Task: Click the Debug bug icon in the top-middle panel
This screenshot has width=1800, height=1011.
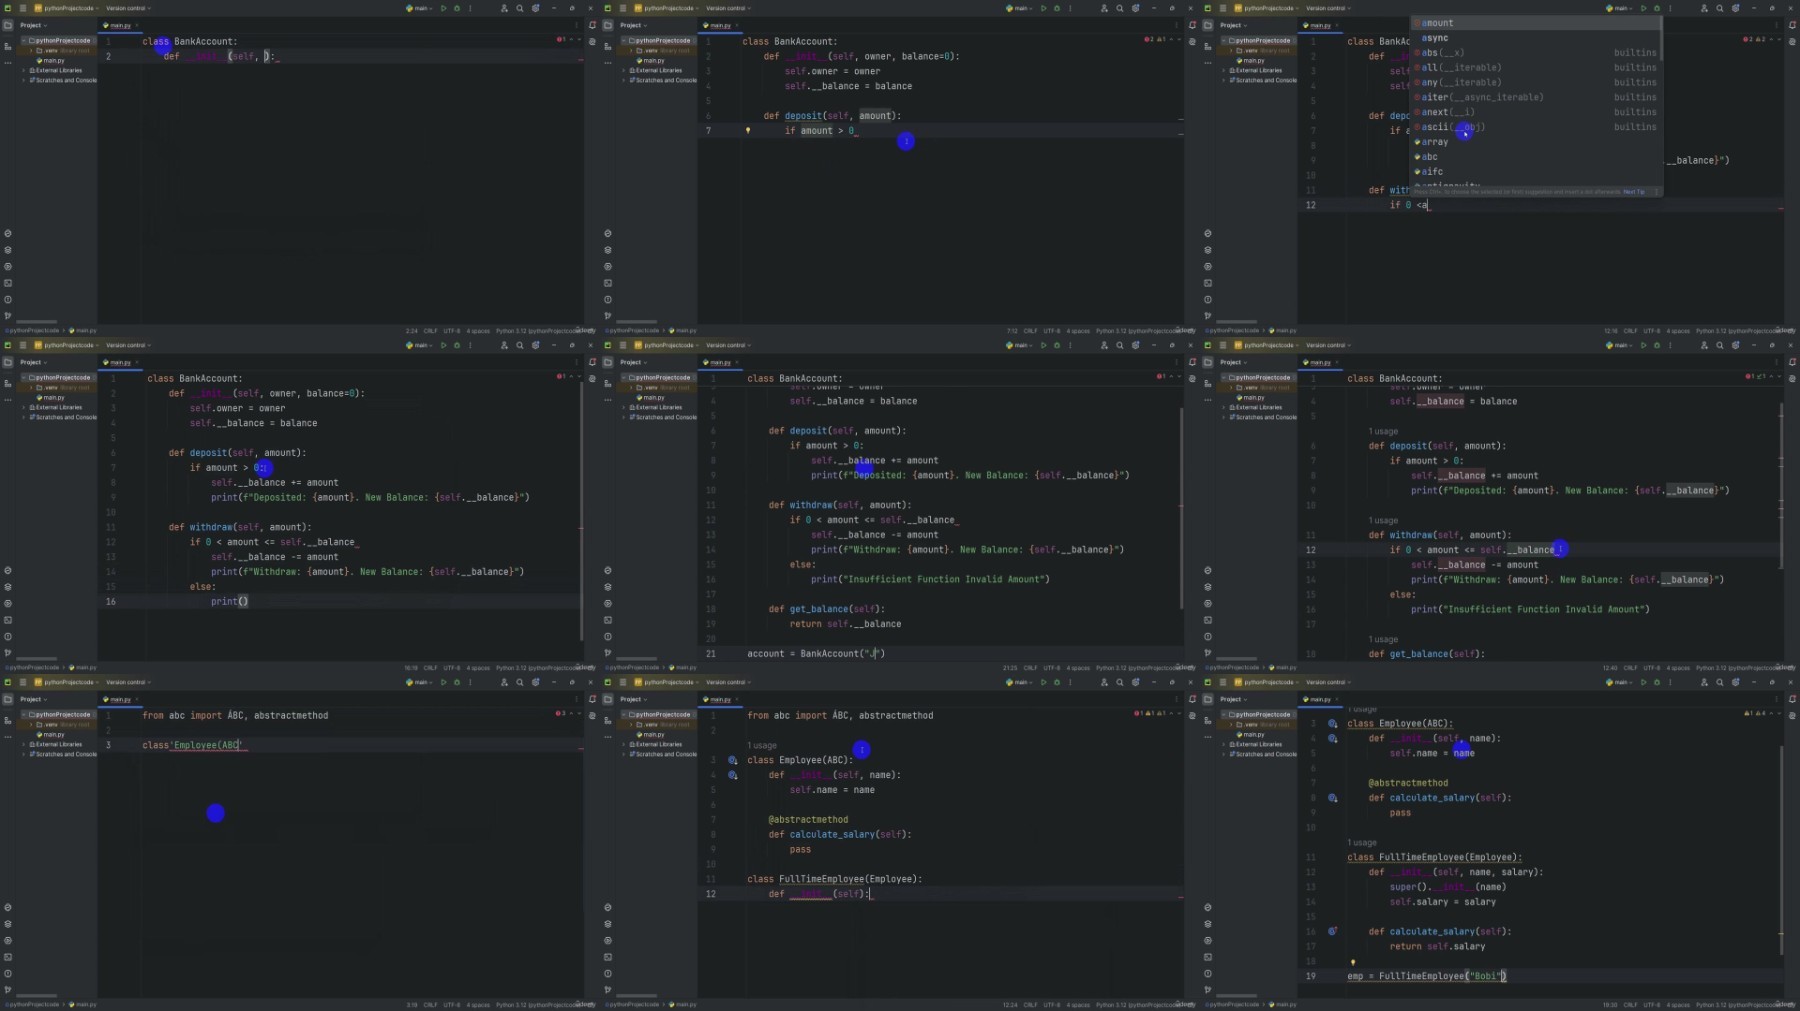Action: coord(1057,8)
